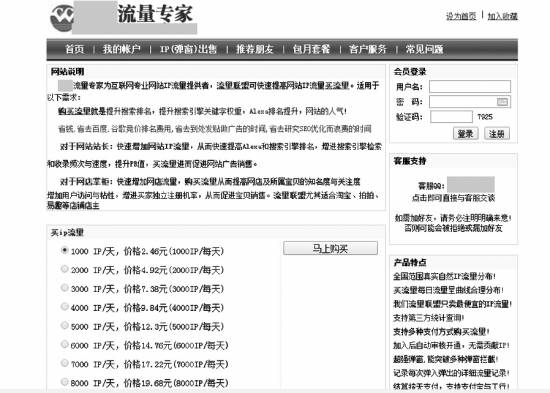Open the 客户服务 navigation item

pyautogui.click(x=368, y=49)
